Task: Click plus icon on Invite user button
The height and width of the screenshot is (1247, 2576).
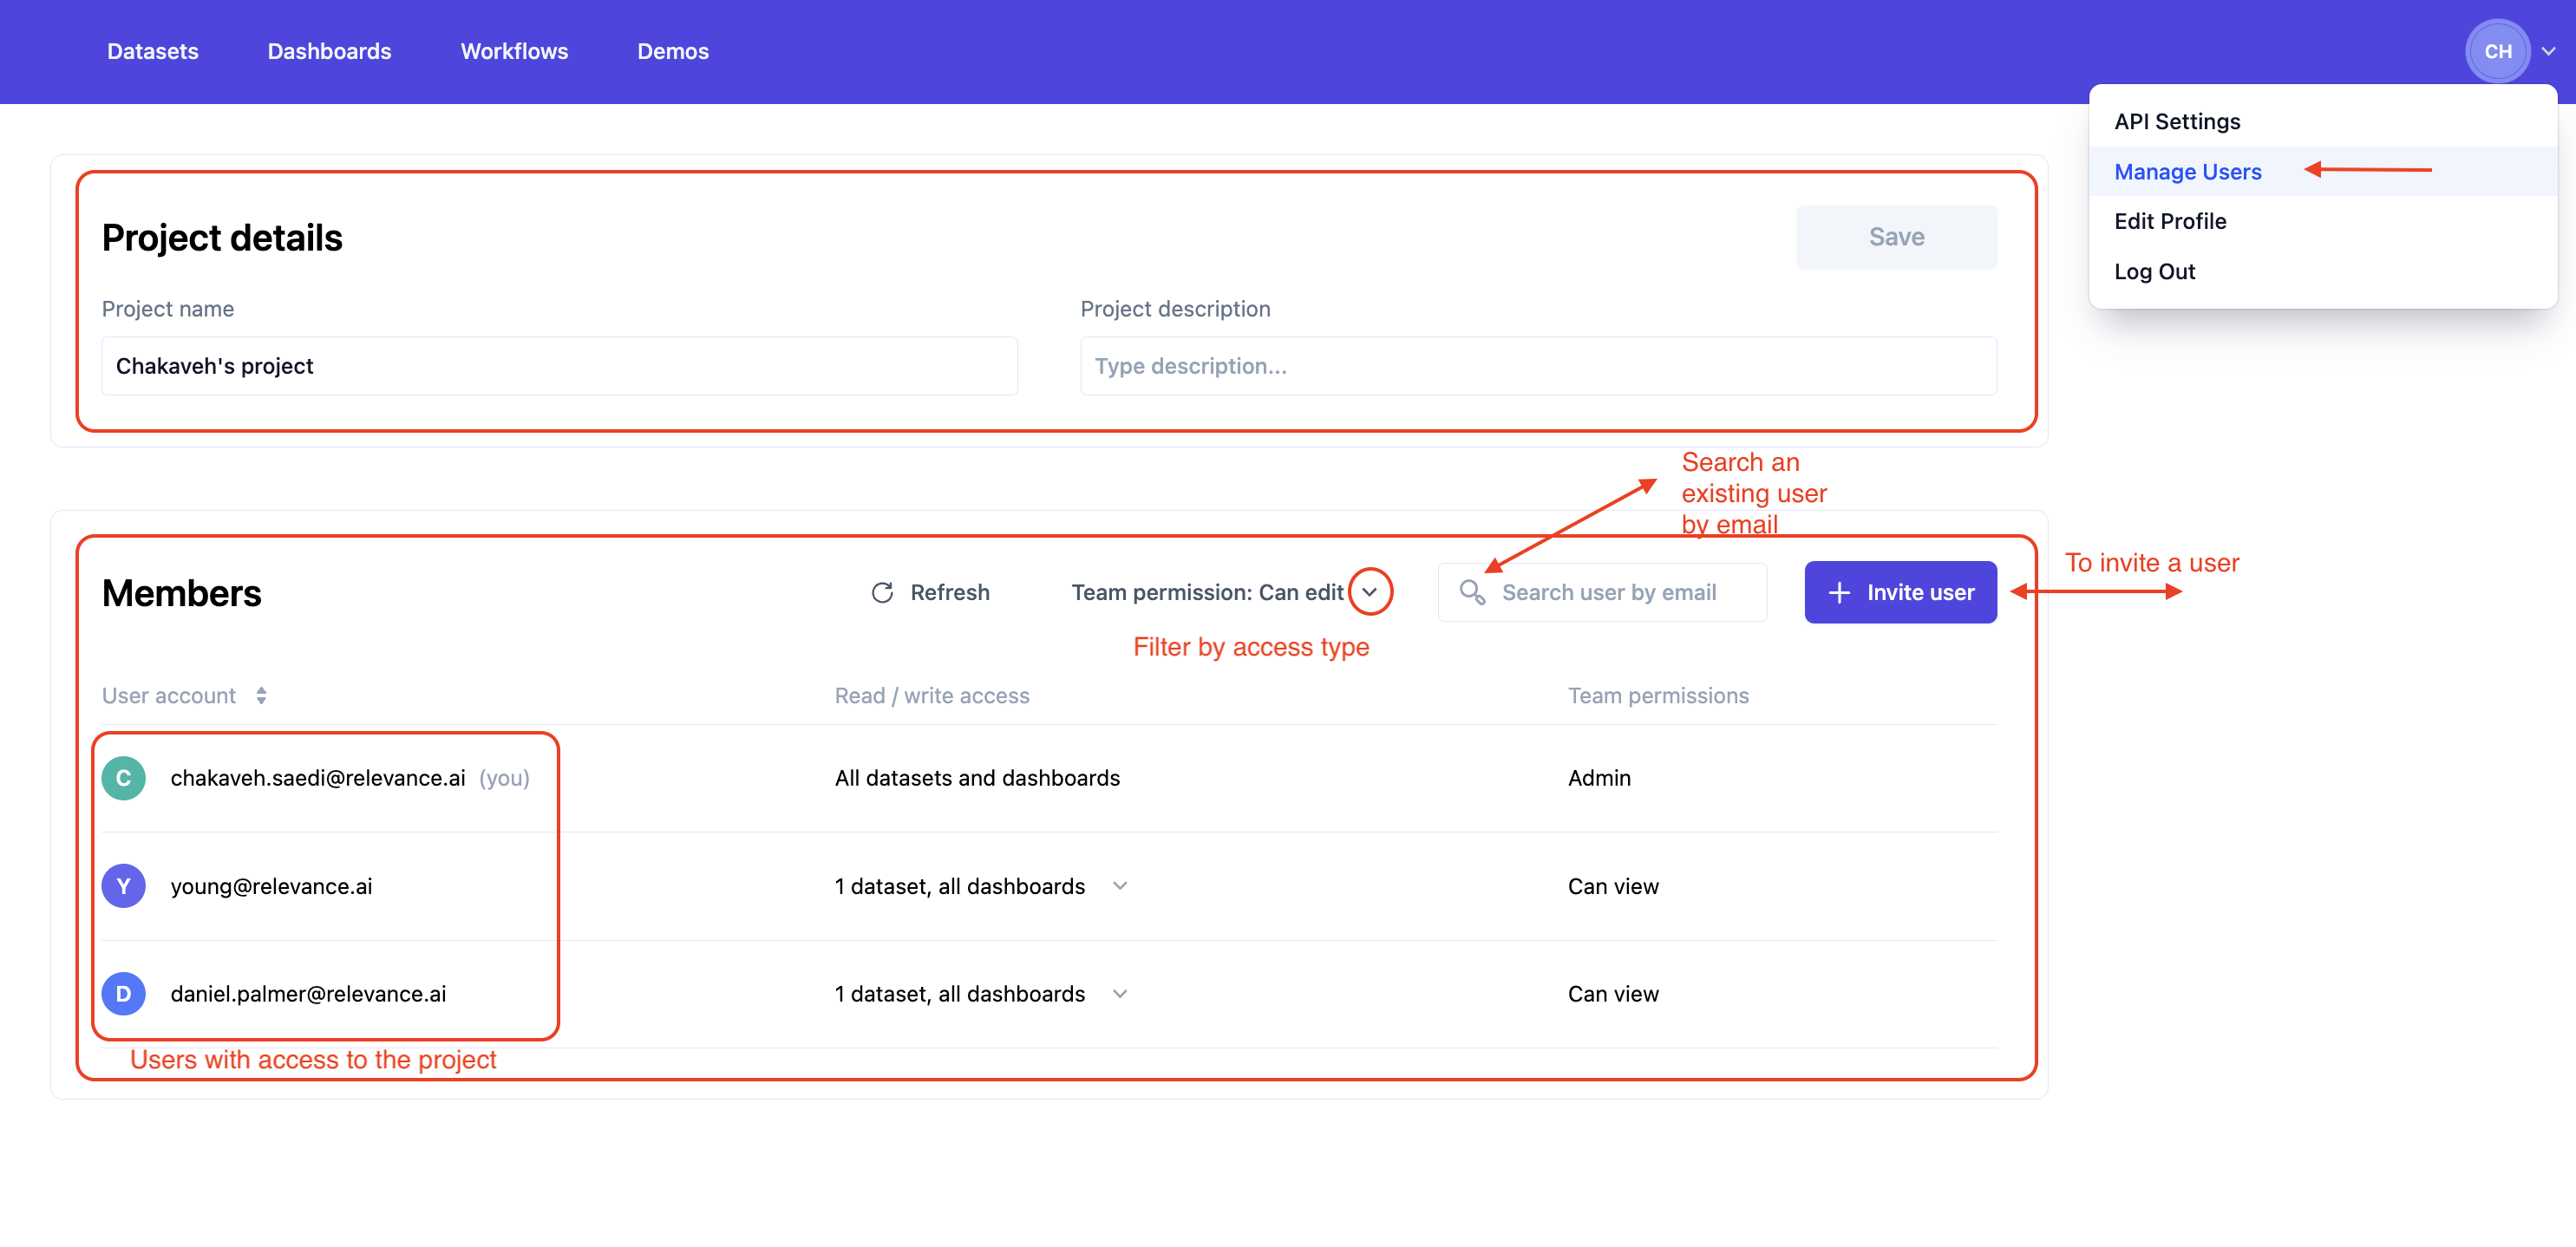Action: (x=1838, y=593)
